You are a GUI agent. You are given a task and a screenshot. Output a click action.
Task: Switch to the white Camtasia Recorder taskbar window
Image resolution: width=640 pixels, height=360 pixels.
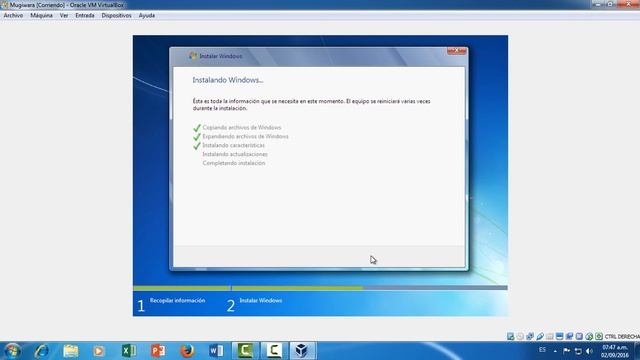pyautogui.click(x=274, y=351)
